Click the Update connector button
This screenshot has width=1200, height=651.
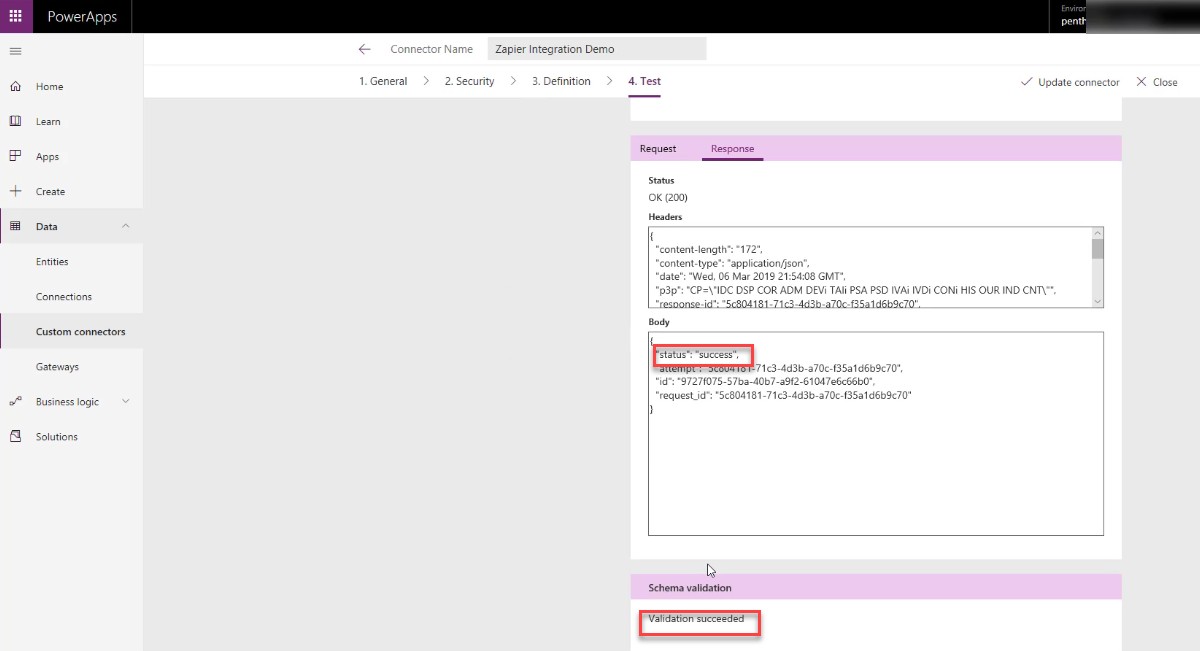pyautogui.click(x=1070, y=82)
